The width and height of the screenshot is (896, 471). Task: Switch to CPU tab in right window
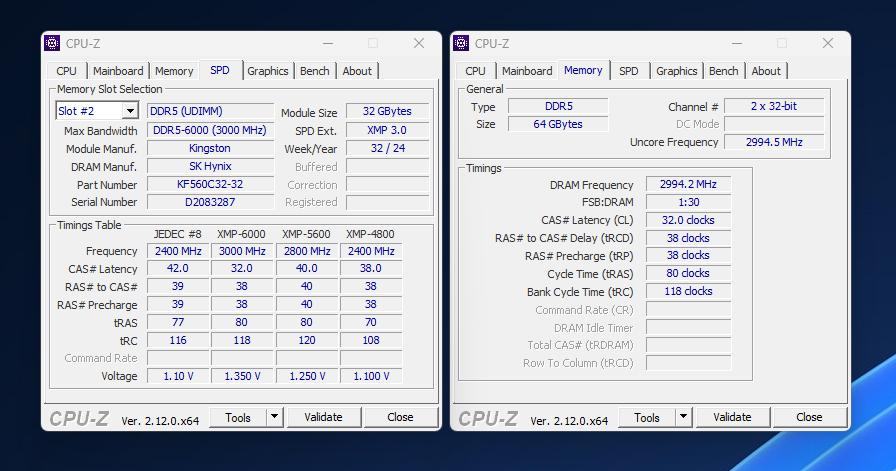point(475,71)
